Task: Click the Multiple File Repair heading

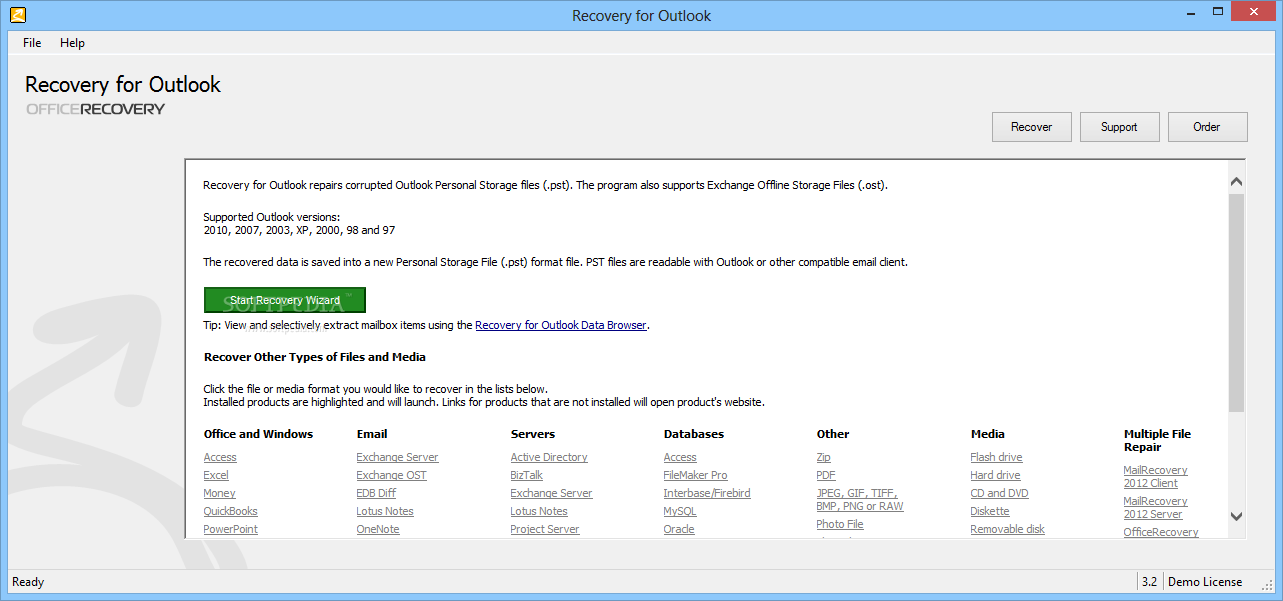Action: click(1158, 441)
